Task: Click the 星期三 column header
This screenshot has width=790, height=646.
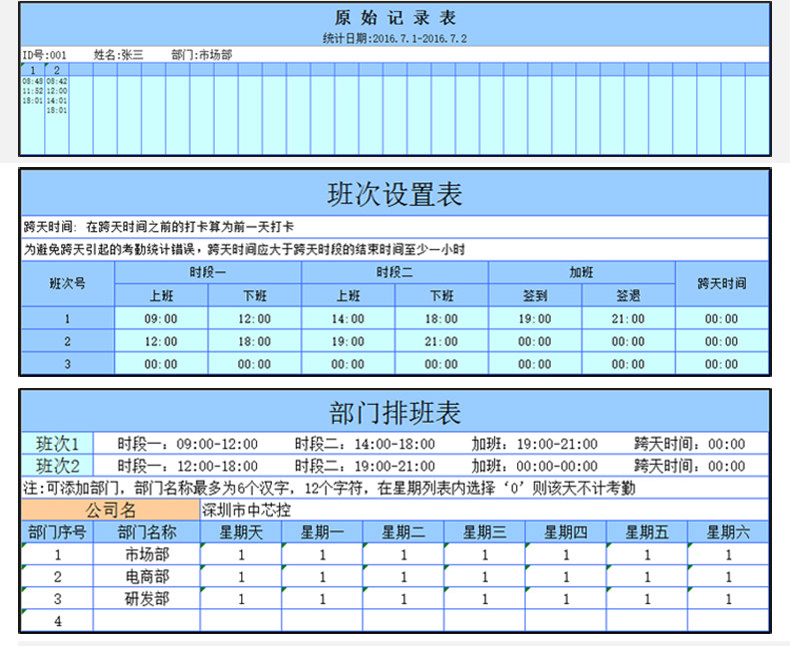Action: point(485,532)
